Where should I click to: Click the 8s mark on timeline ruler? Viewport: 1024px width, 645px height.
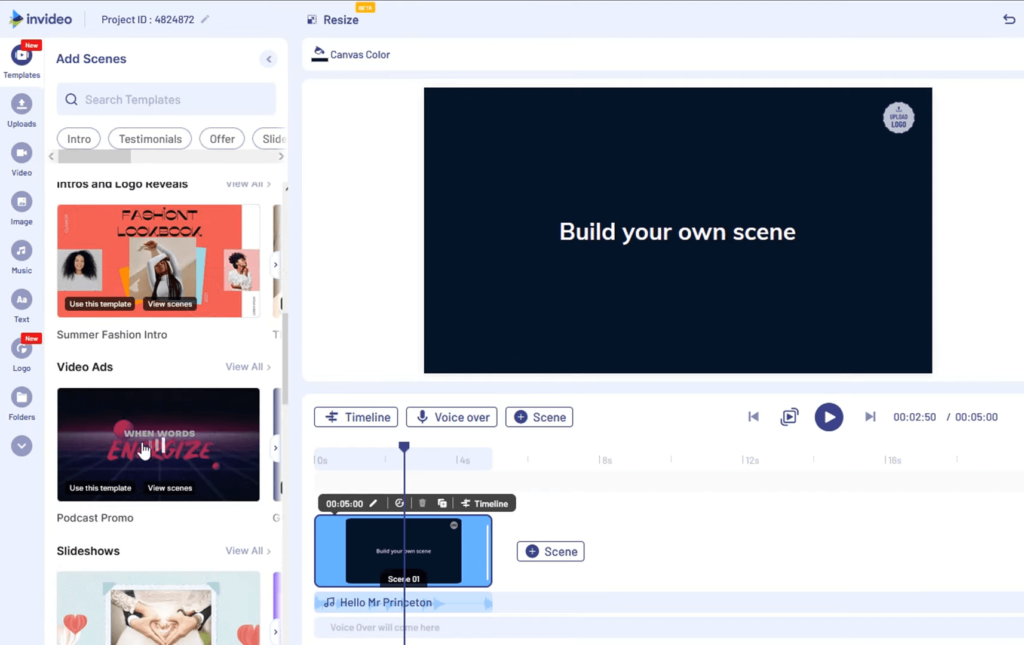coord(605,460)
